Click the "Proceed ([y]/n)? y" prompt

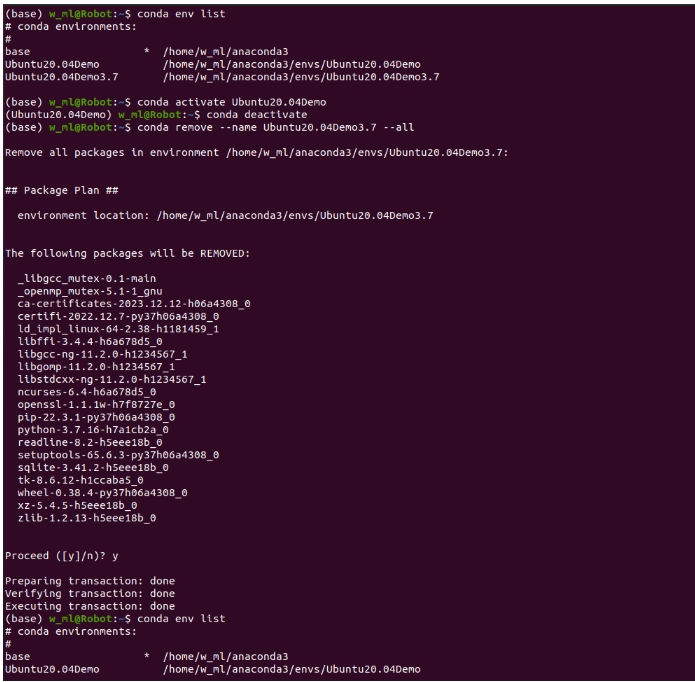point(60,555)
